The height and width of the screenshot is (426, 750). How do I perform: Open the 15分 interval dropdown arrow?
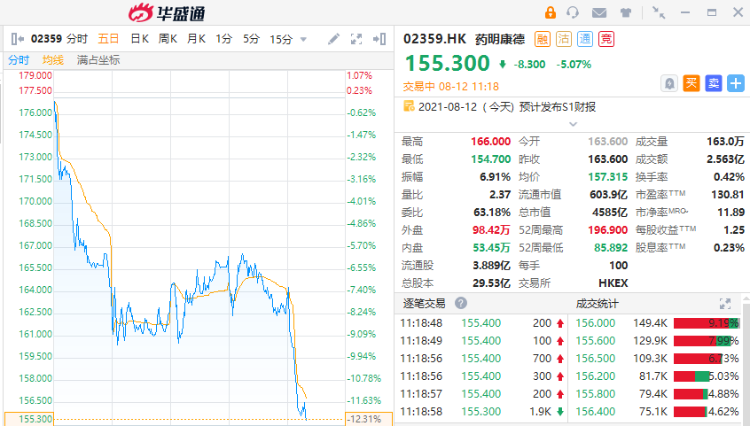303,40
